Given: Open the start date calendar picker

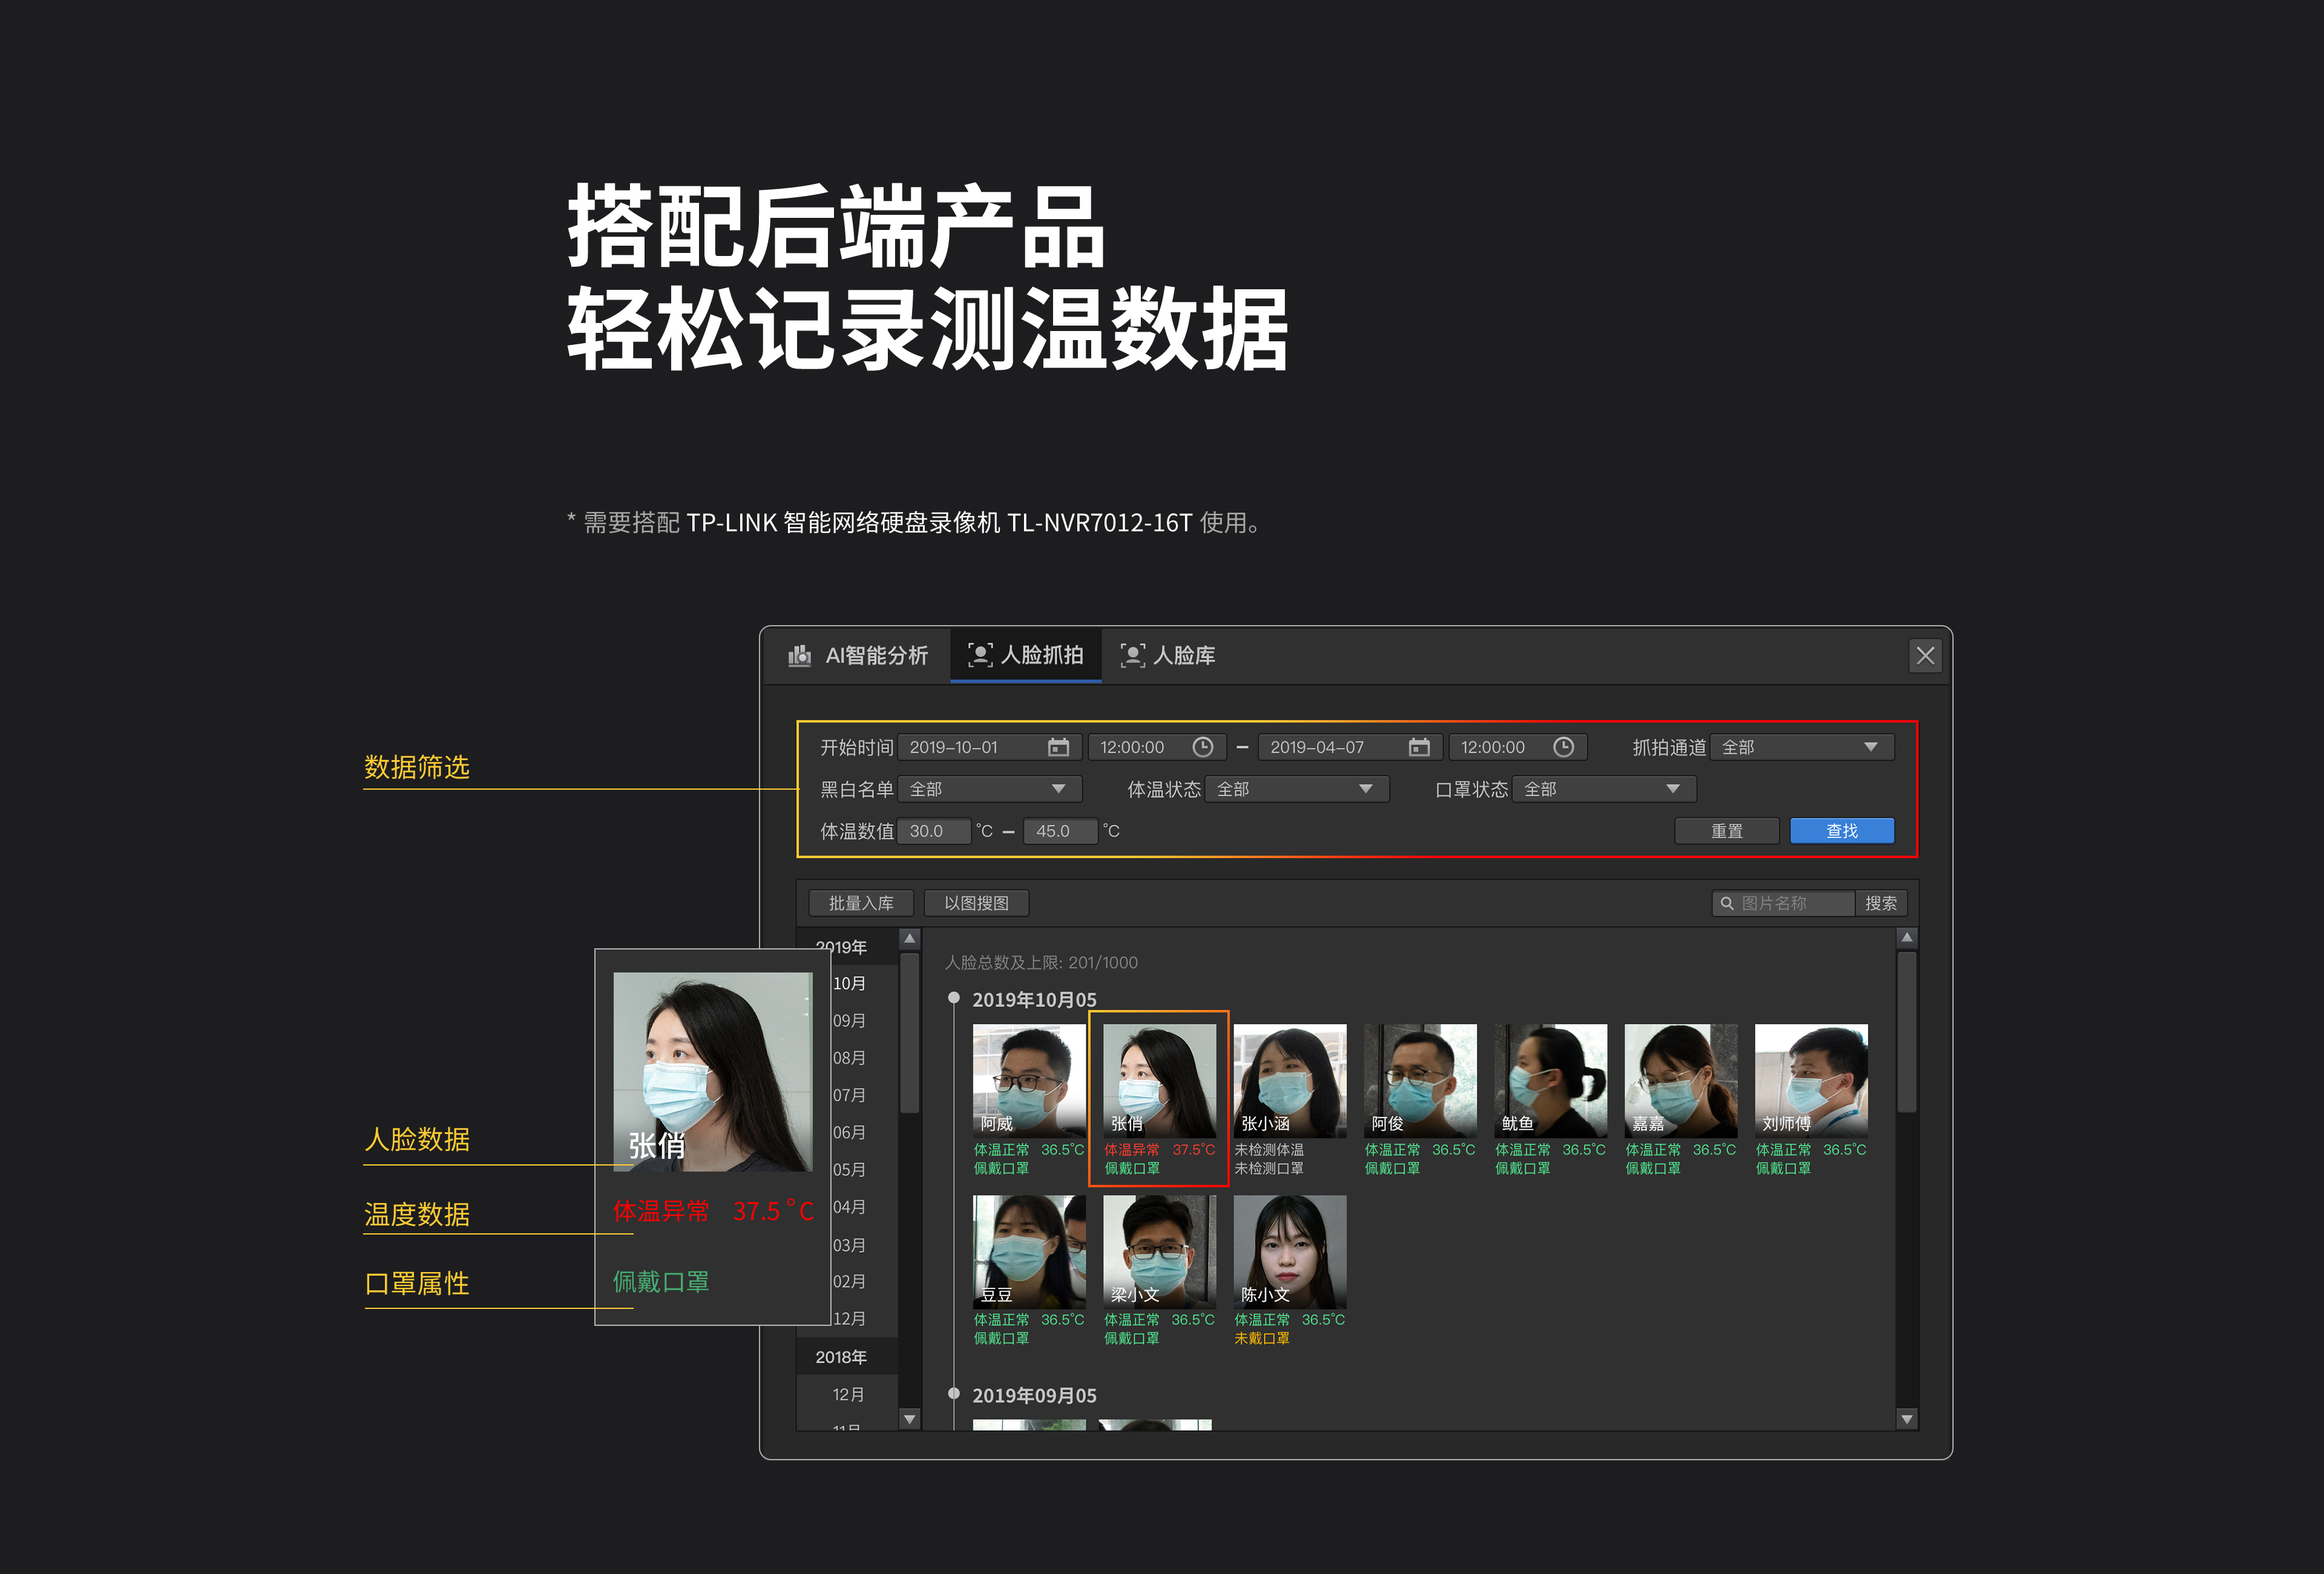Looking at the screenshot, I should [x=1058, y=747].
